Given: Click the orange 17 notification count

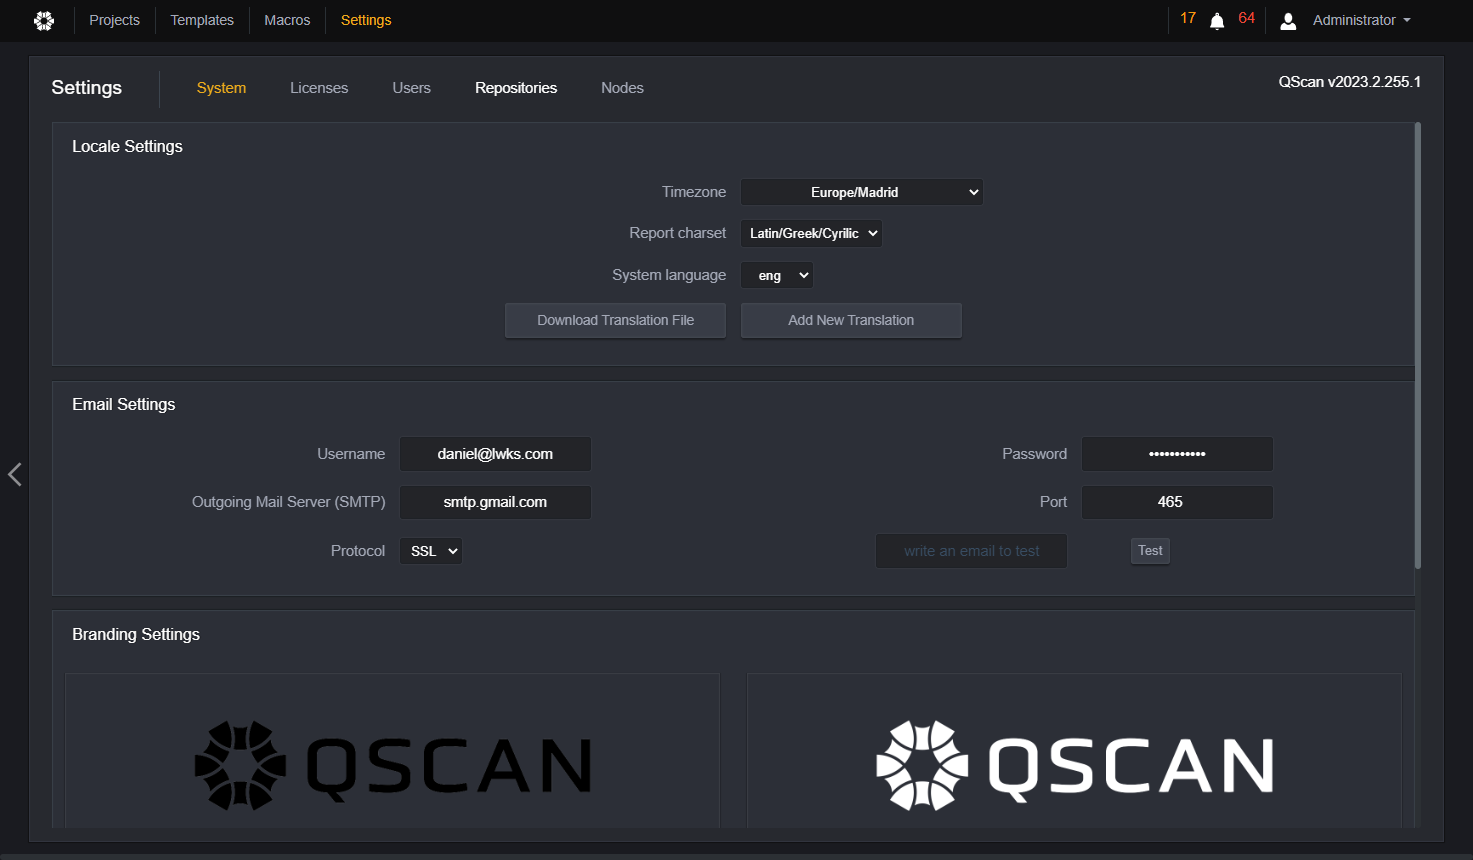Looking at the screenshot, I should [x=1188, y=18].
